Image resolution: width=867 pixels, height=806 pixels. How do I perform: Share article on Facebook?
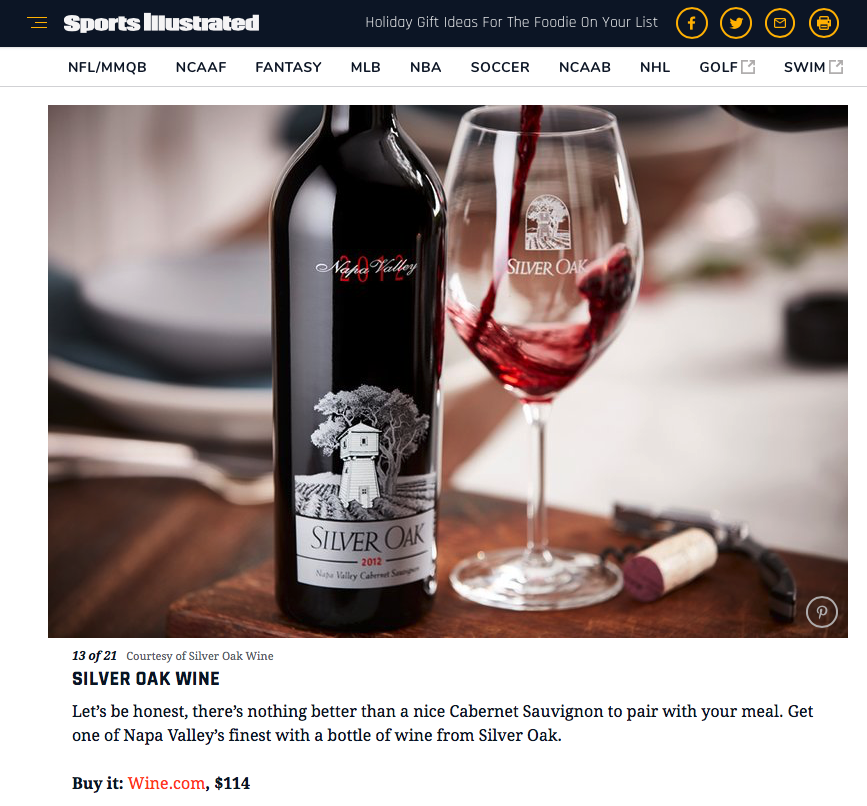coord(692,23)
